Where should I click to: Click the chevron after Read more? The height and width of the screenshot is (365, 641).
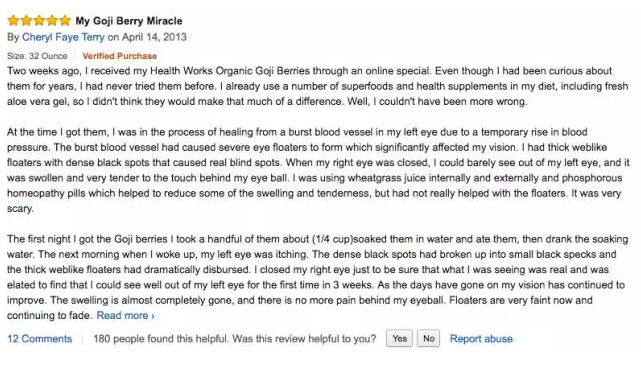pos(153,316)
